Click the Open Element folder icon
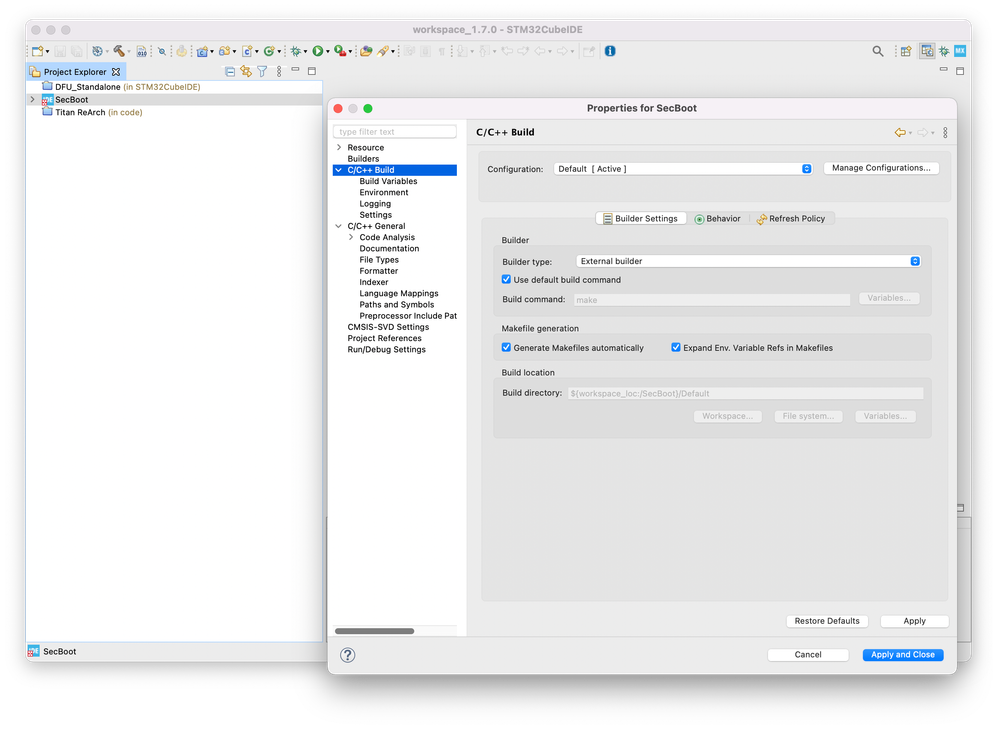Screen dimensions: 999x730 pos(366,51)
